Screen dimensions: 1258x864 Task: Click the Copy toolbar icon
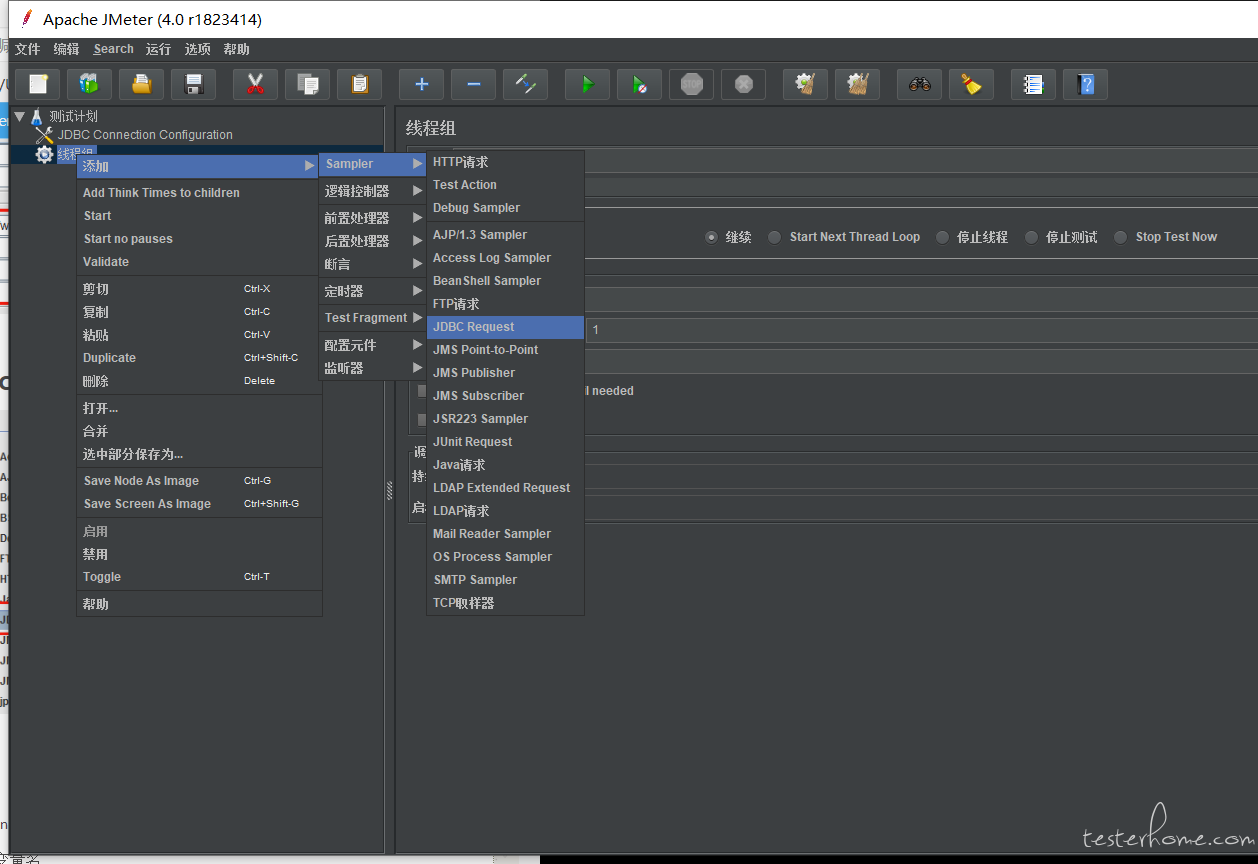pos(308,85)
